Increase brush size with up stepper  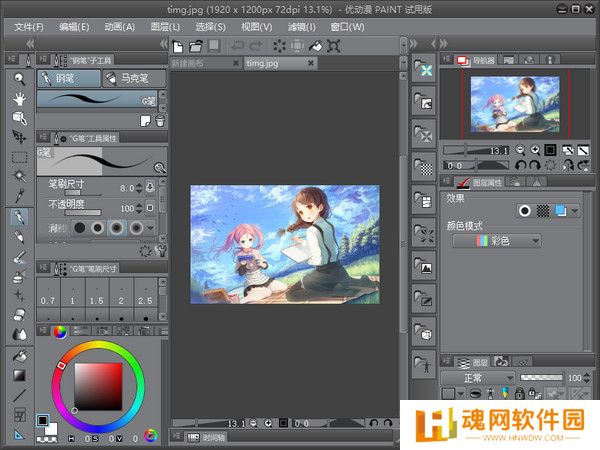(x=139, y=185)
